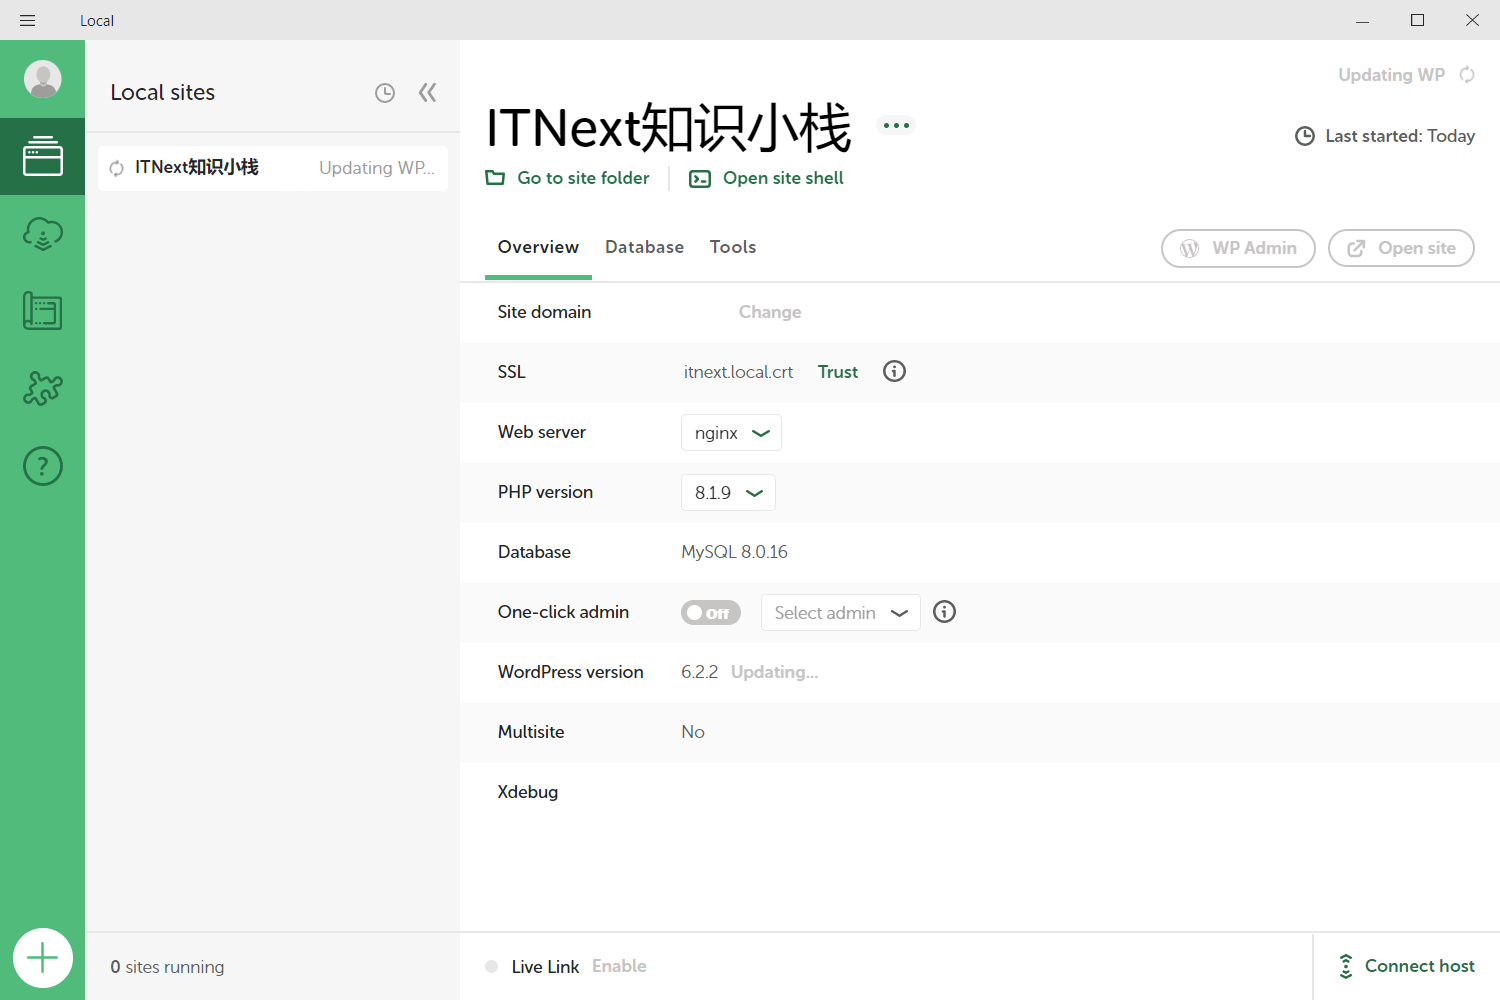The image size is (1500, 1000).
Task: Collapse the Local sites sidebar
Action: (x=427, y=93)
